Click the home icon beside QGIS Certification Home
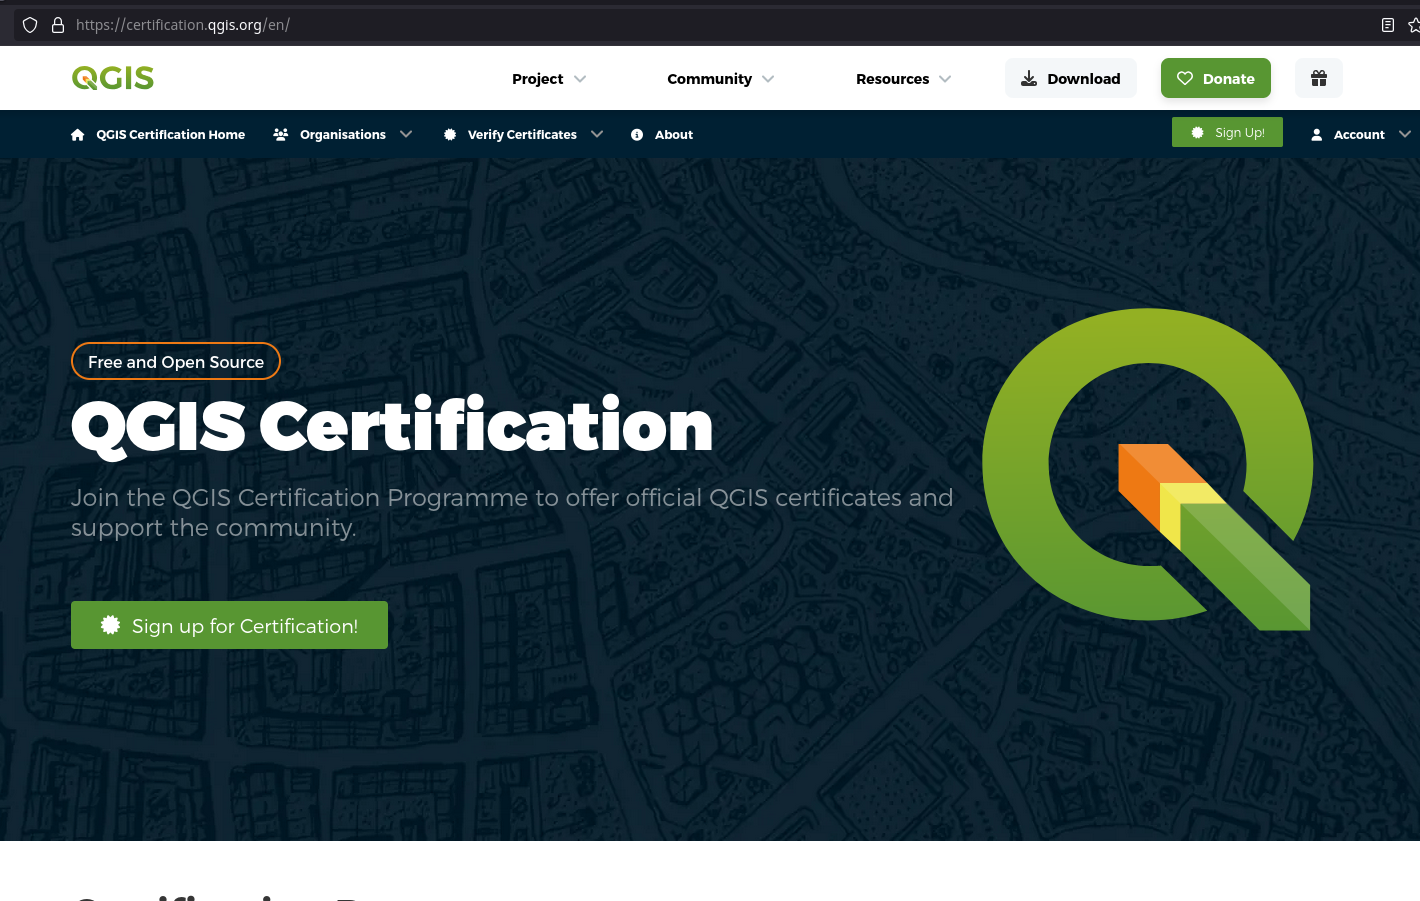The width and height of the screenshot is (1420, 901). coord(78,135)
